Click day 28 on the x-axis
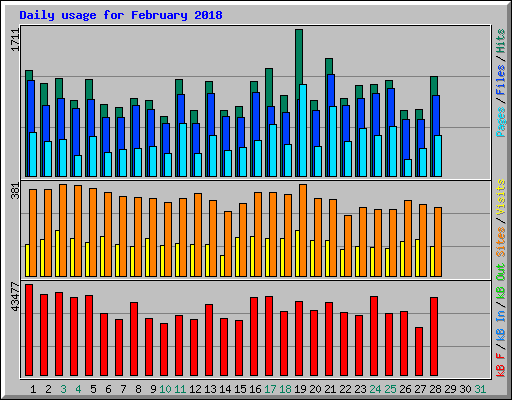Viewport: 512px width, 400px height. (x=435, y=389)
